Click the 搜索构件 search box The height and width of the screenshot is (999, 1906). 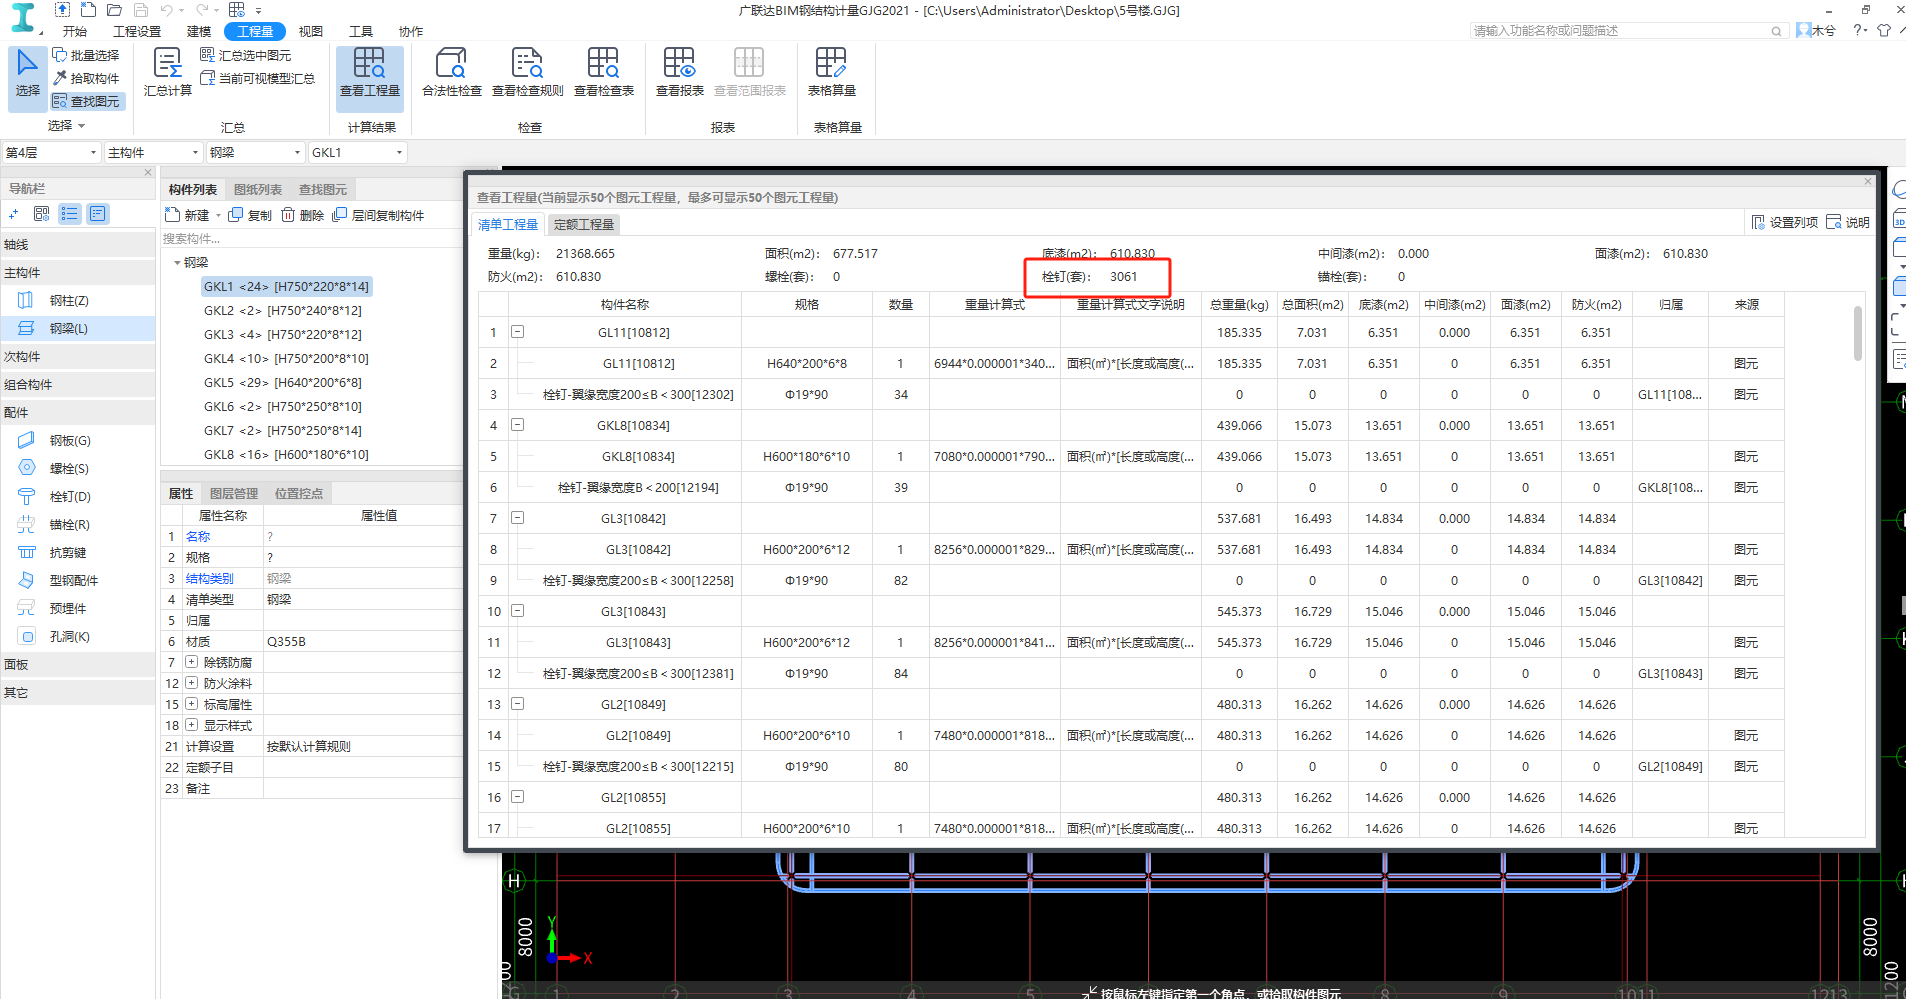click(311, 238)
